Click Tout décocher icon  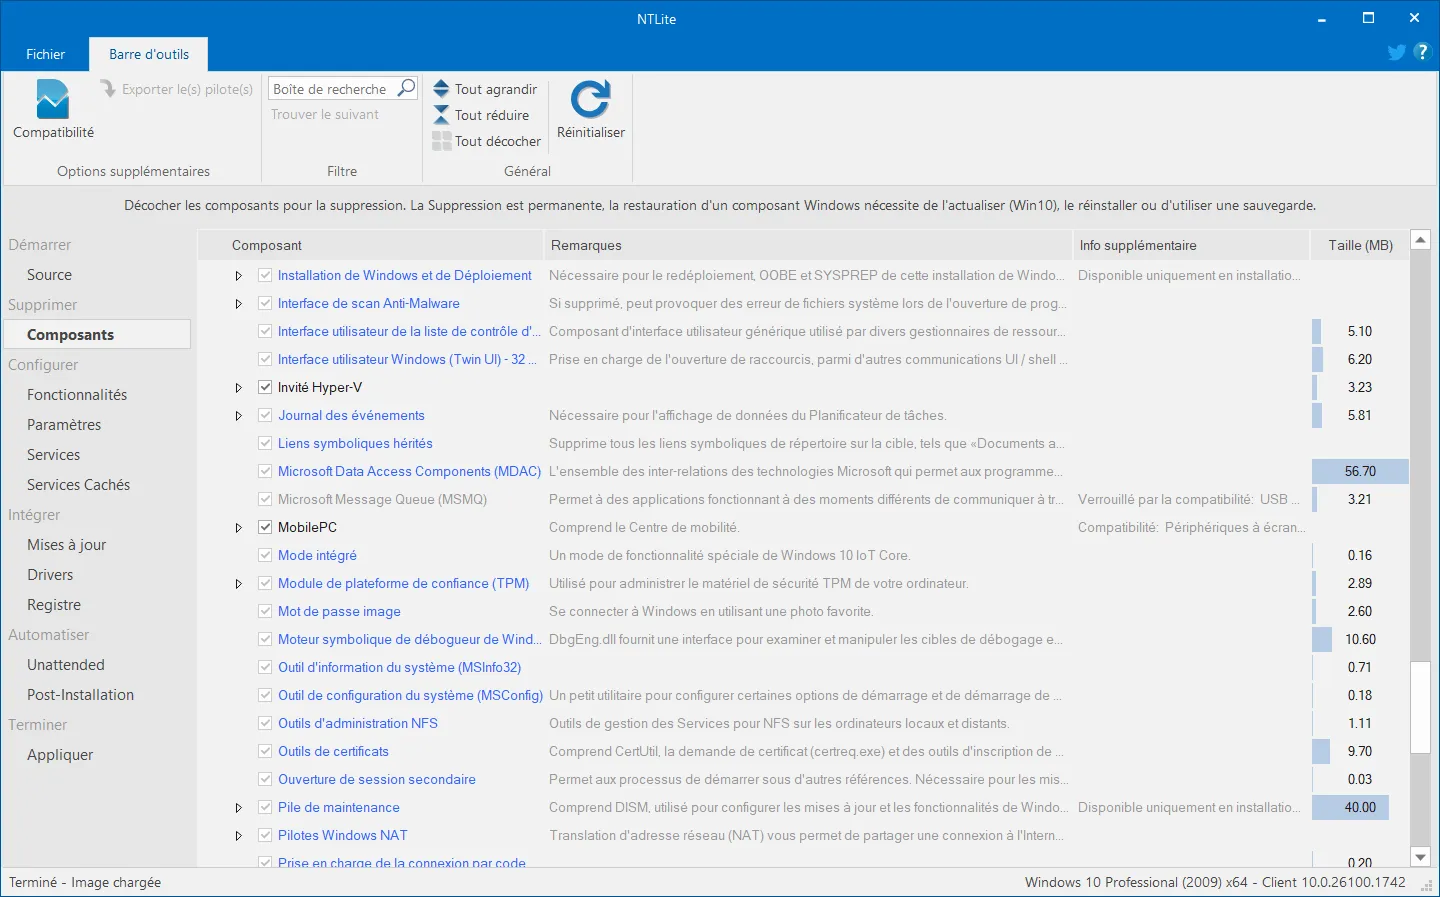[x=441, y=141]
